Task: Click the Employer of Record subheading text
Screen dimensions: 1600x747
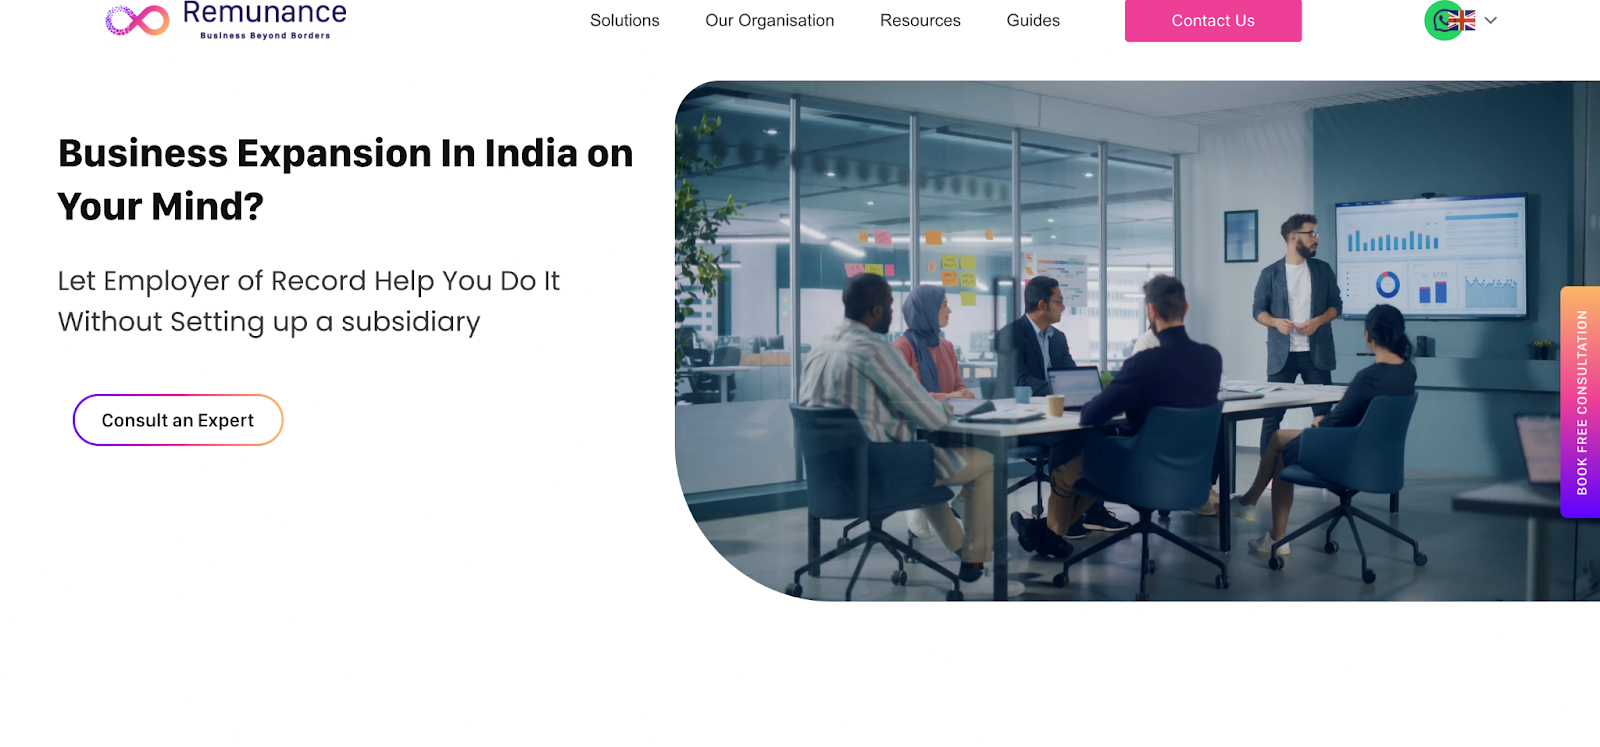Action: click(308, 301)
